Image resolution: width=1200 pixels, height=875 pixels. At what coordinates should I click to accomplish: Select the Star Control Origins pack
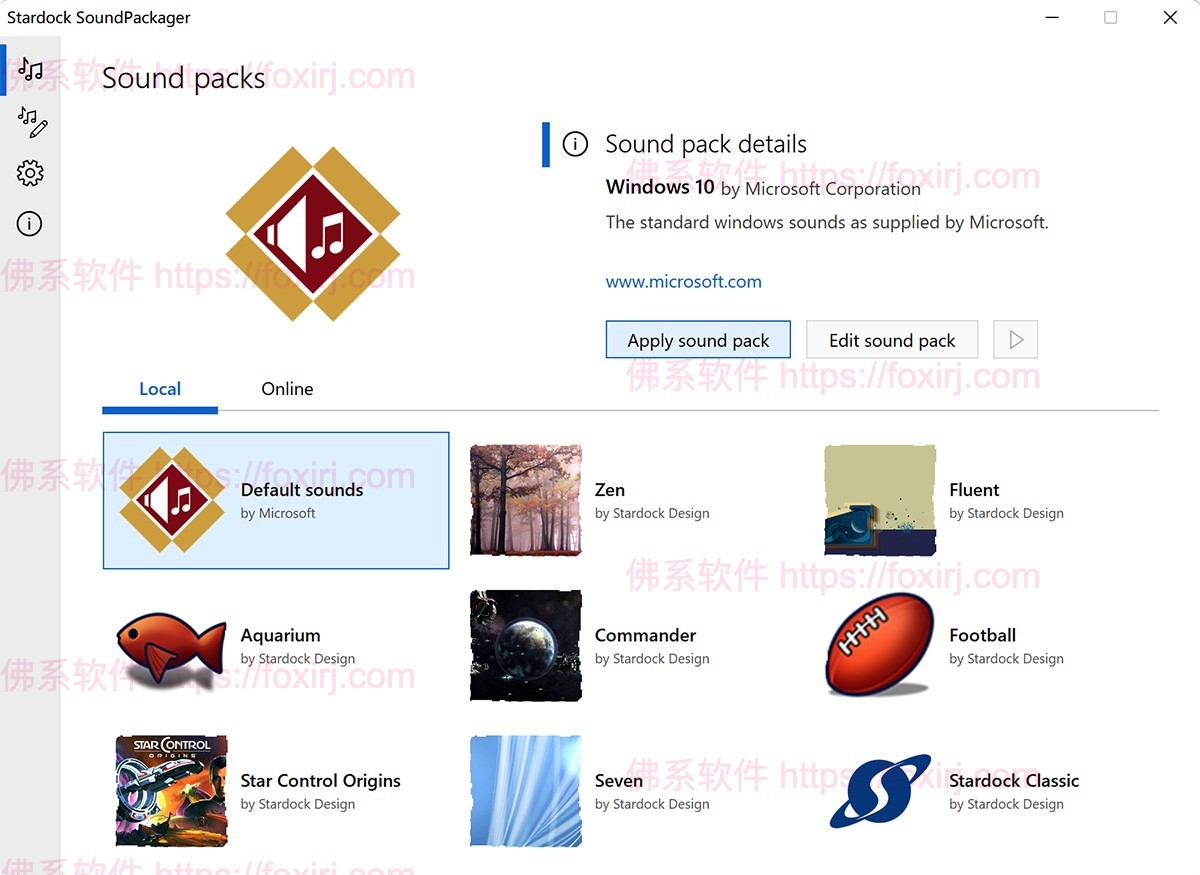coord(276,791)
